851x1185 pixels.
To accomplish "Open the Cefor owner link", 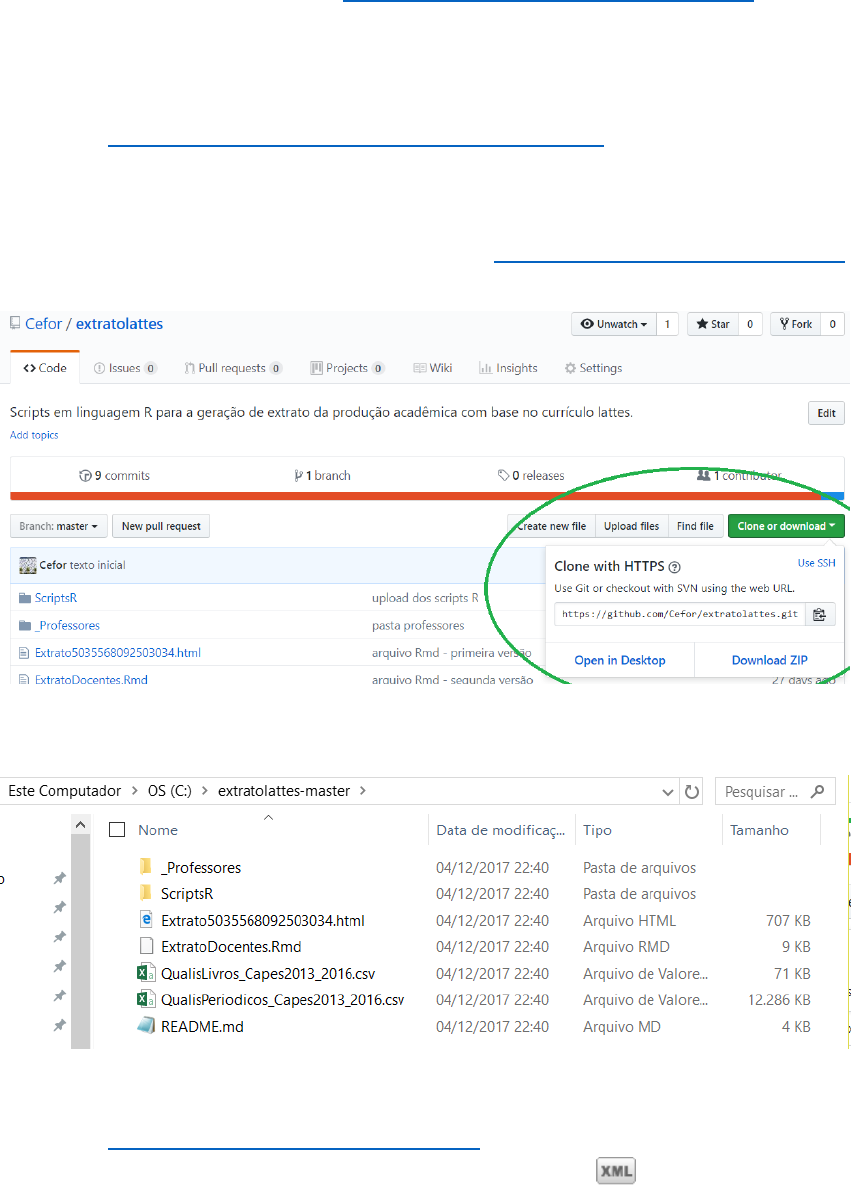I will [43, 323].
